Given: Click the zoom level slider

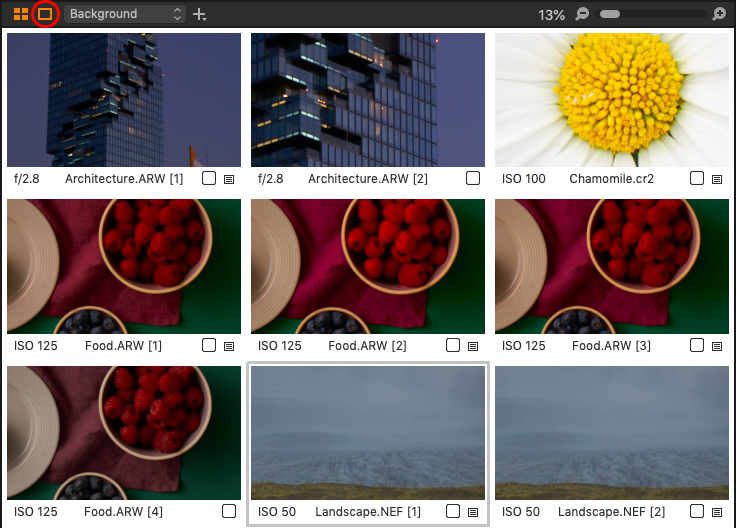Looking at the screenshot, I should pyautogui.click(x=651, y=14).
